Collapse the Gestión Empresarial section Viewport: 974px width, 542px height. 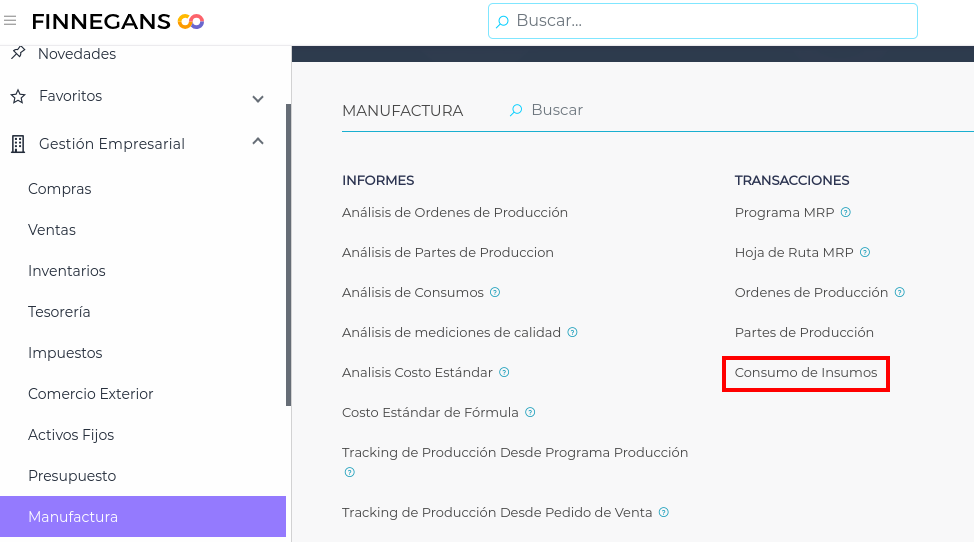258,142
